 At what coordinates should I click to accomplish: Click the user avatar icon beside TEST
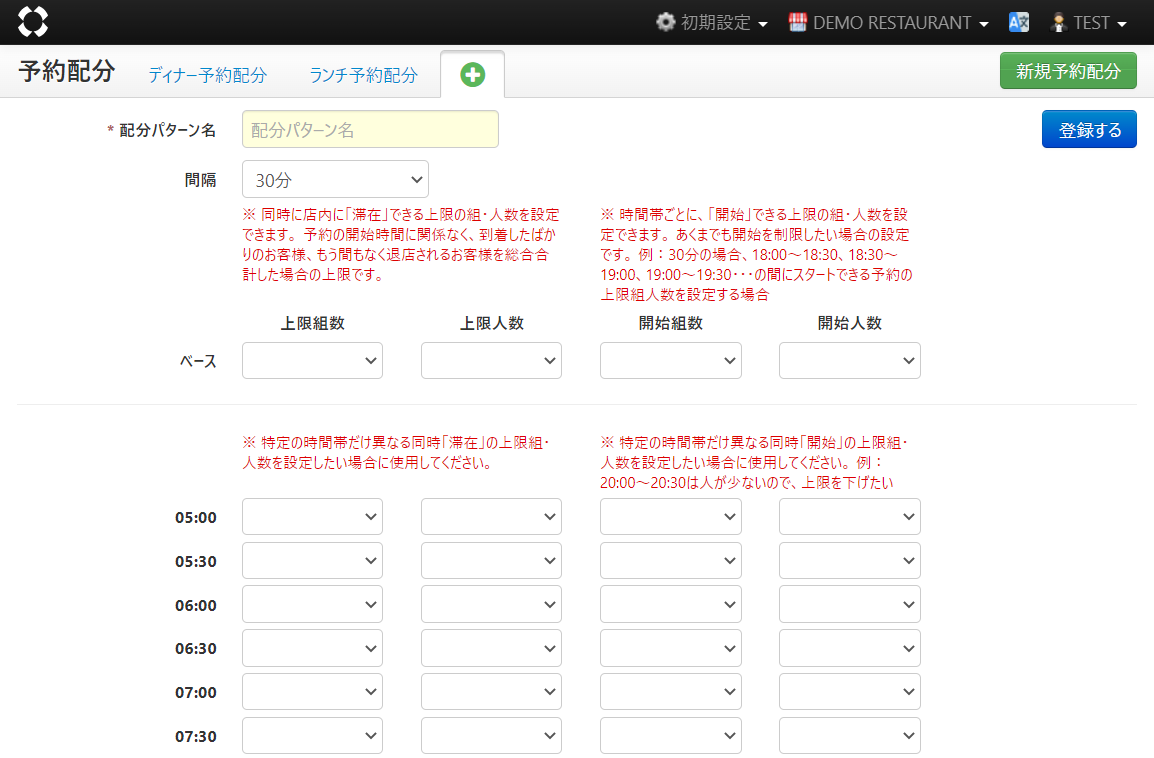coord(1059,22)
